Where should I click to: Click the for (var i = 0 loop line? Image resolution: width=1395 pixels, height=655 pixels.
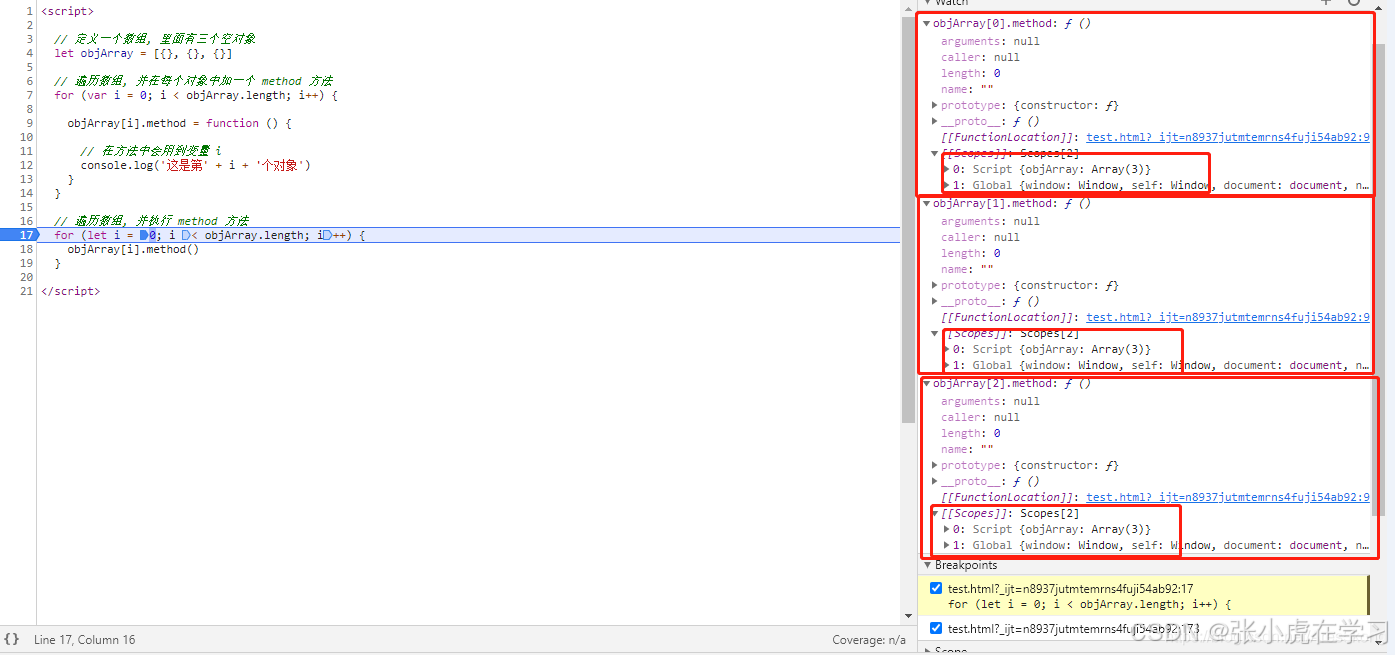point(196,95)
